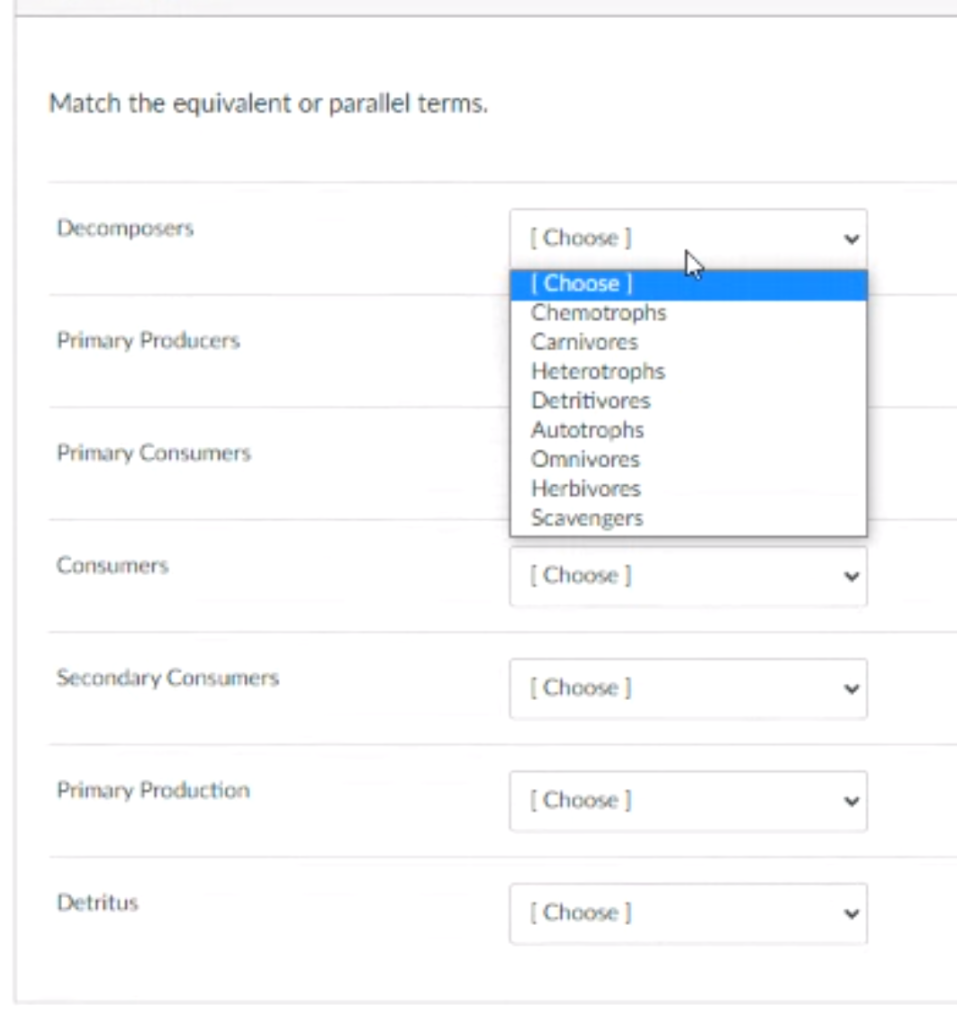The width and height of the screenshot is (957, 1024).
Task: Select the Detritivores option
Action: click(590, 401)
